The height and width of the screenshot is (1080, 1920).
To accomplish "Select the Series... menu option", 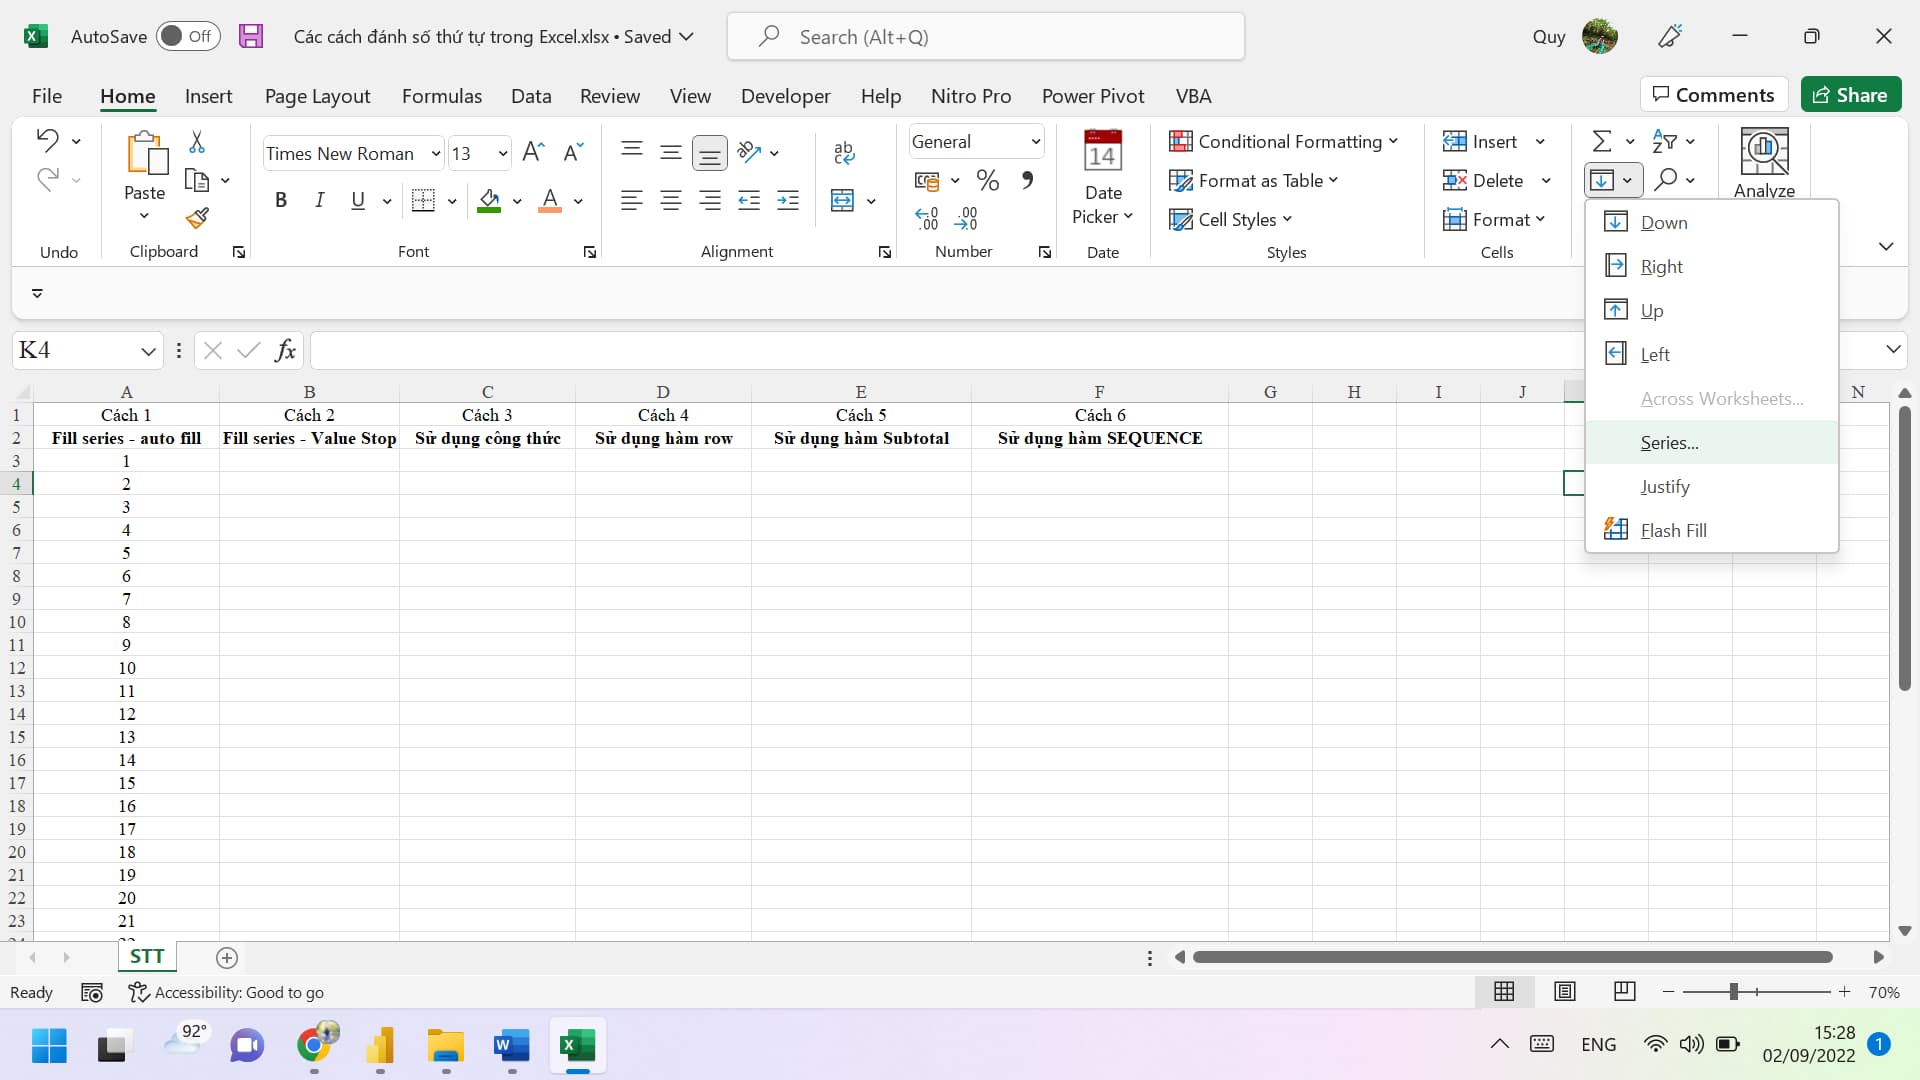I will coord(1669,440).
